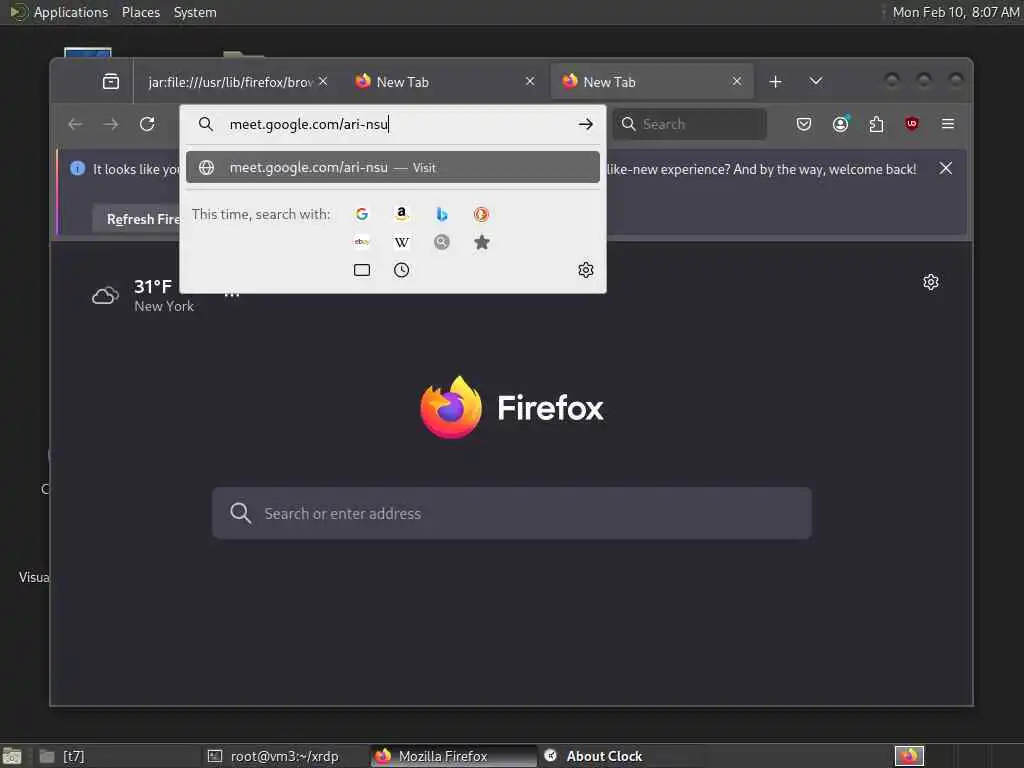Open the Places menu

coord(141,12)
